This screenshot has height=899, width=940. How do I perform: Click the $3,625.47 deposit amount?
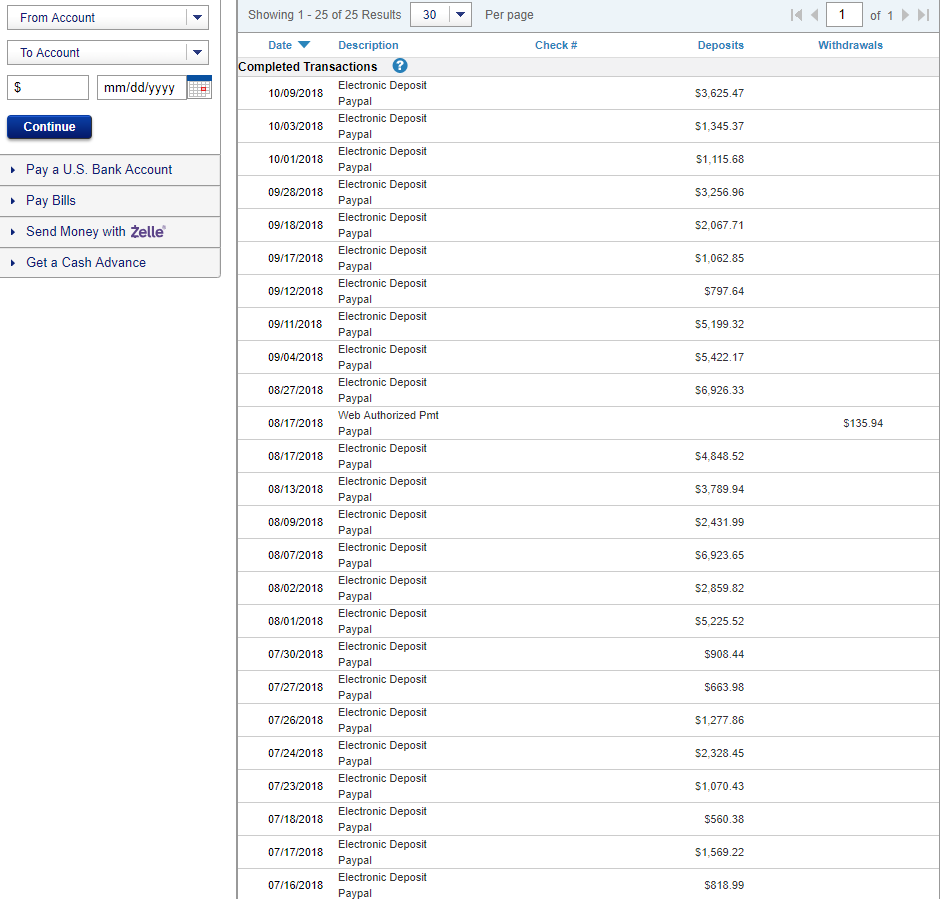coord(719,93)
